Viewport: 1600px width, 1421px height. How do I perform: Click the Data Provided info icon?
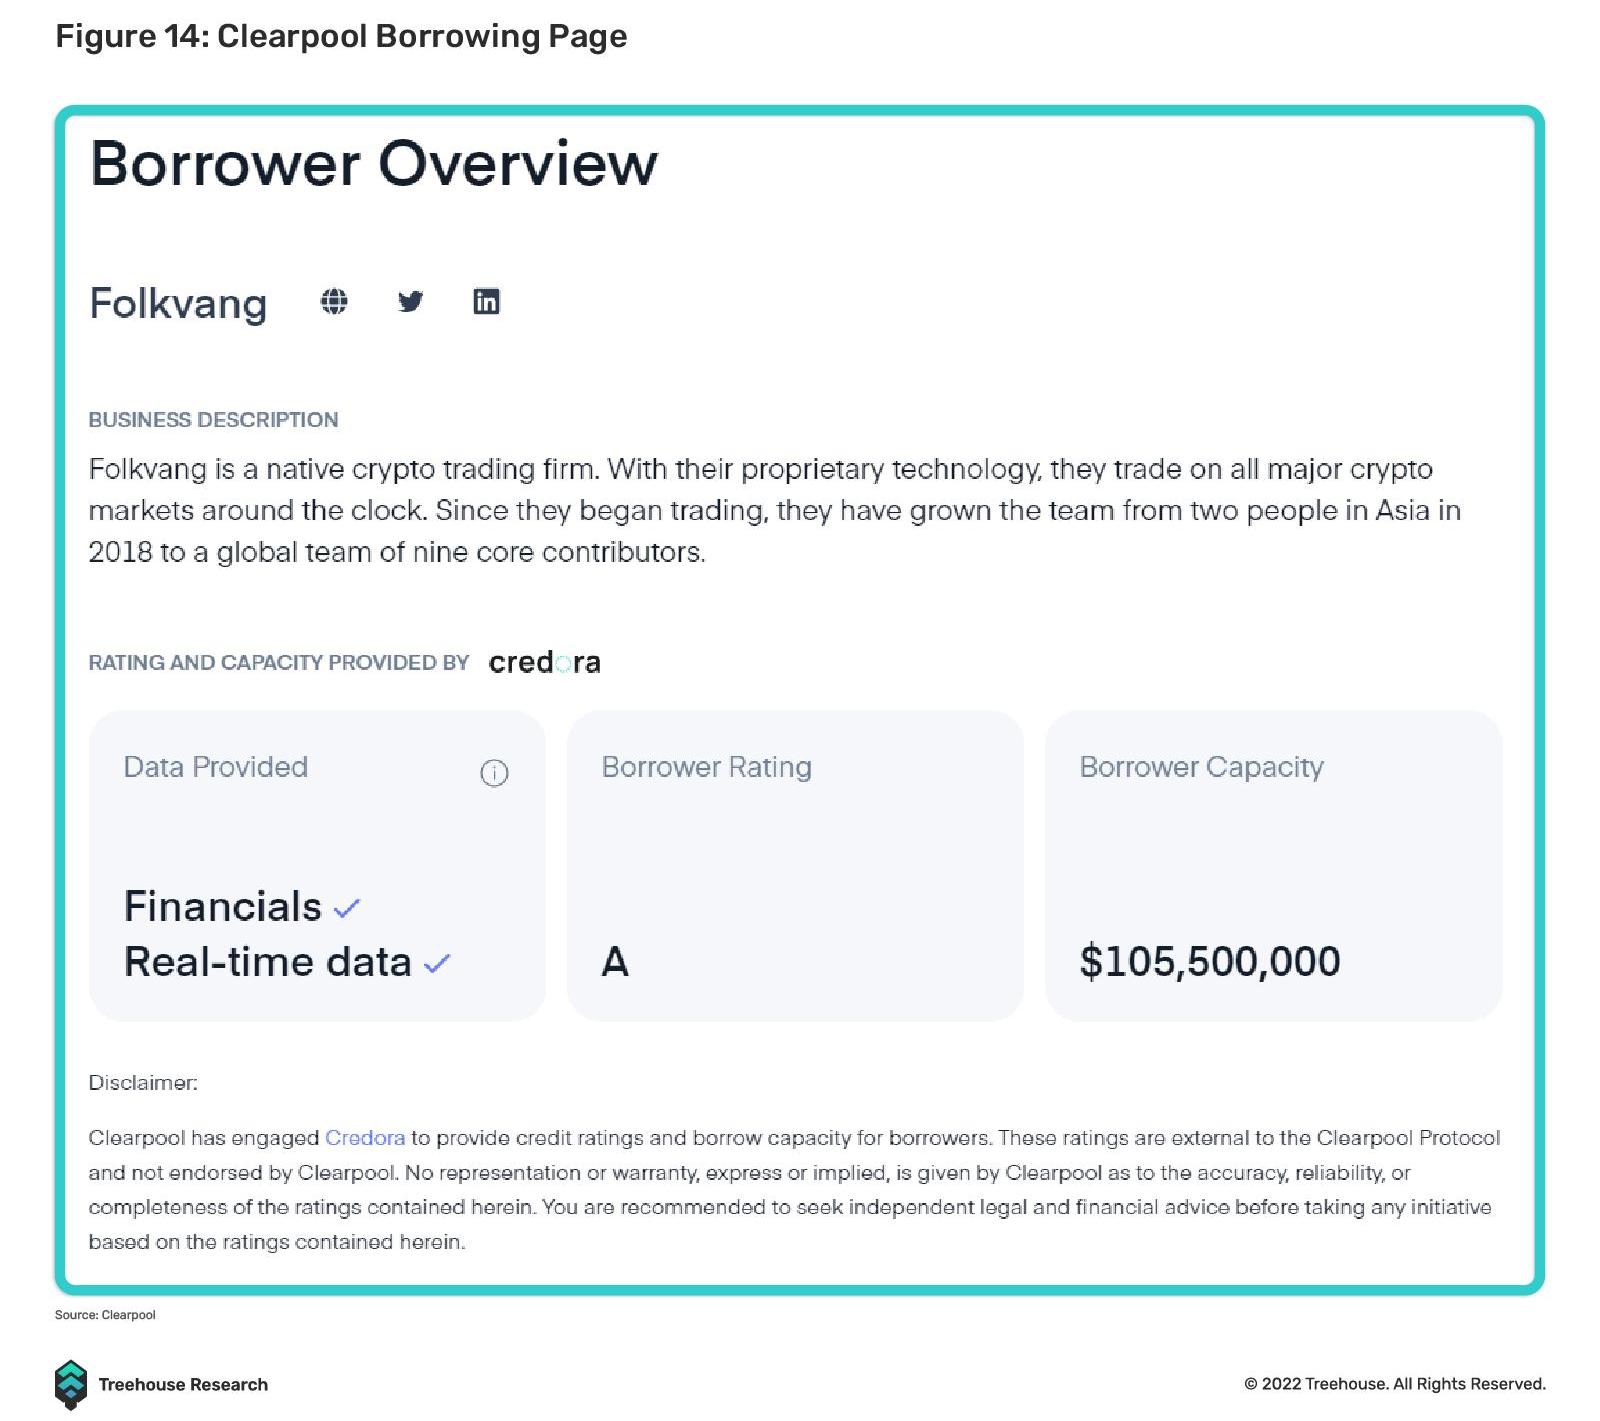point(494,772)
